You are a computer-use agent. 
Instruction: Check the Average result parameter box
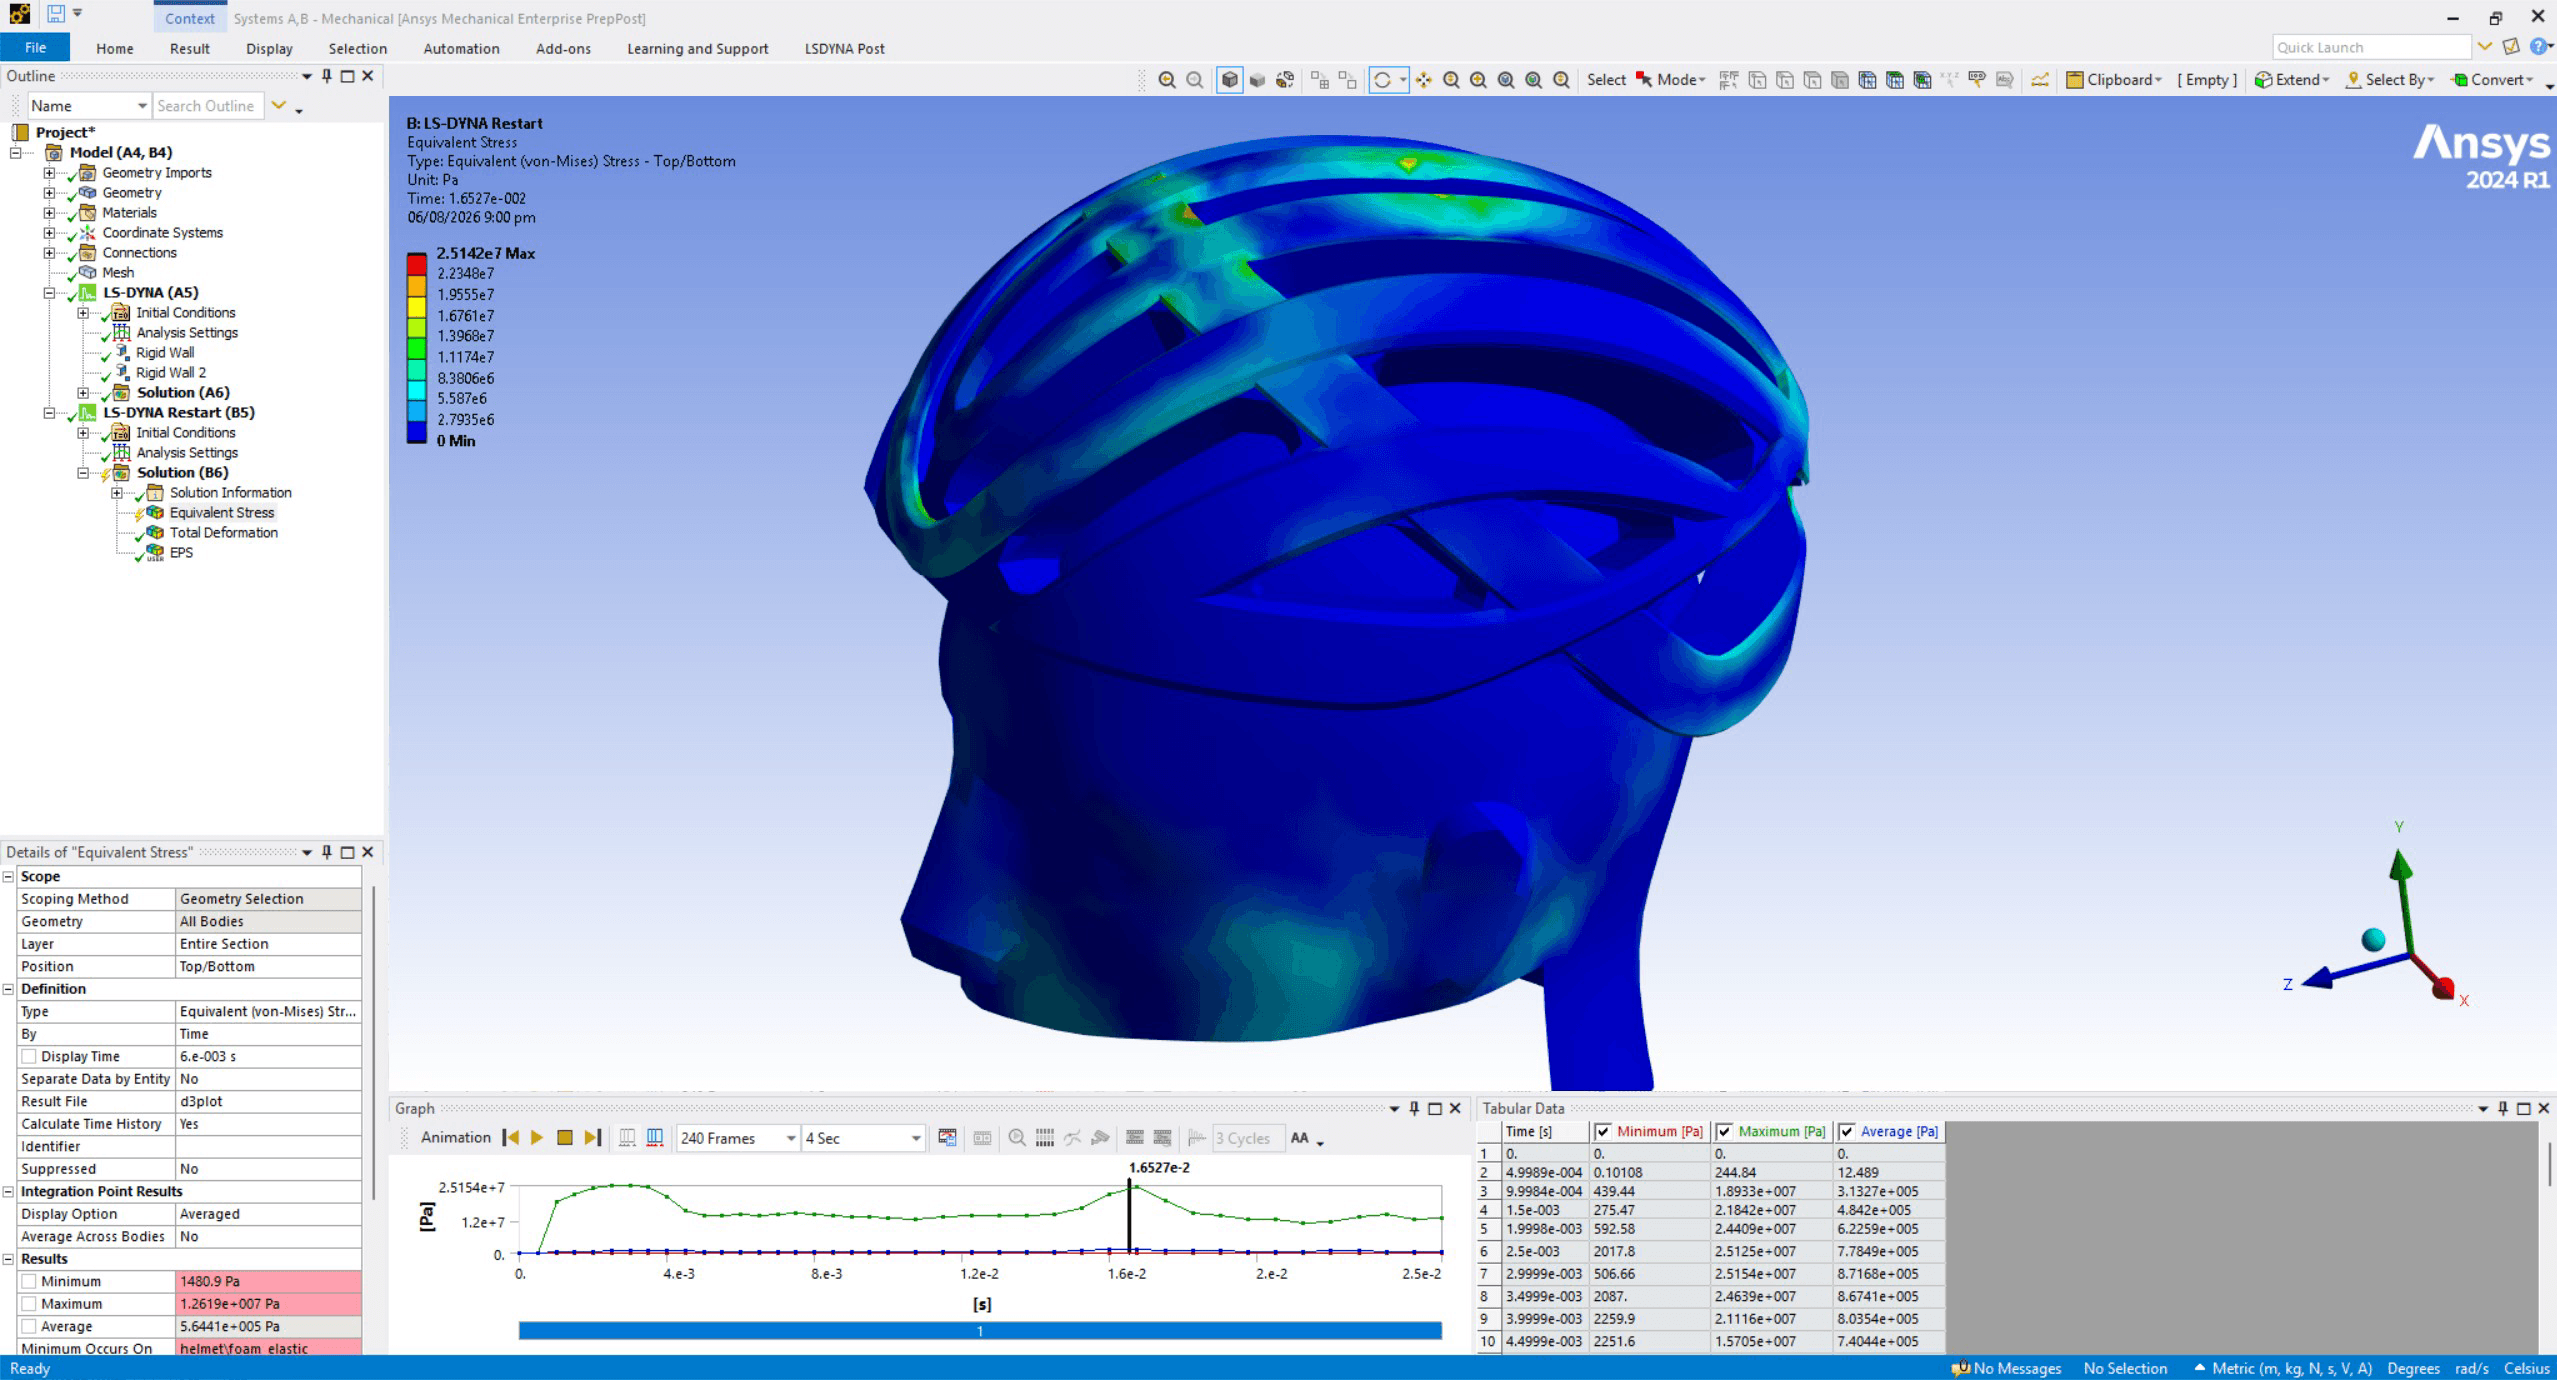click(x=29, y=1326)
